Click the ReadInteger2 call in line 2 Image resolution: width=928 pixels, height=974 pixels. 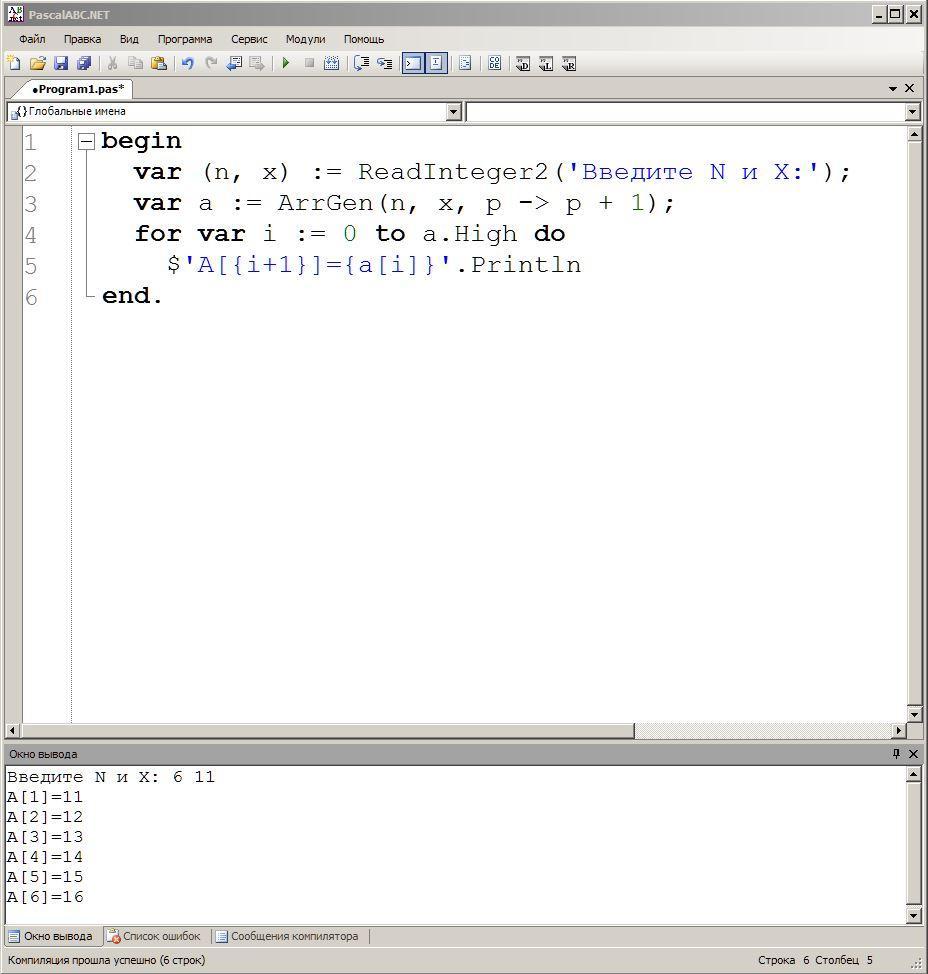[453, 172]
